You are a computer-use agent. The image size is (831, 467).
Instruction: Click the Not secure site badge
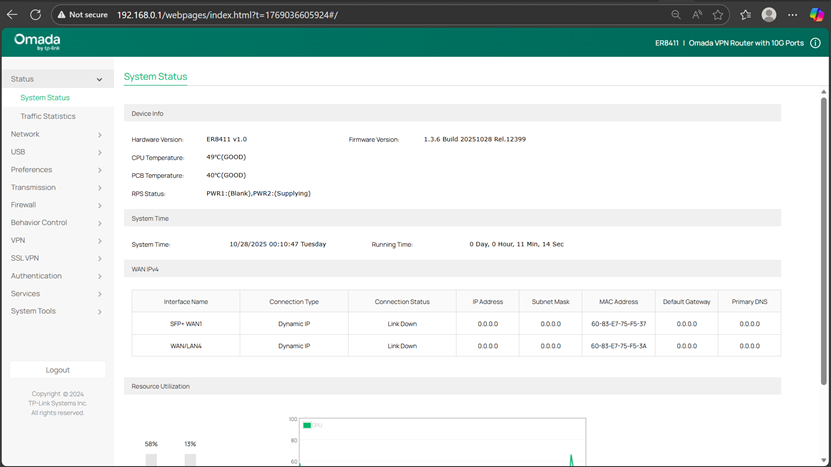click(82, 15)
